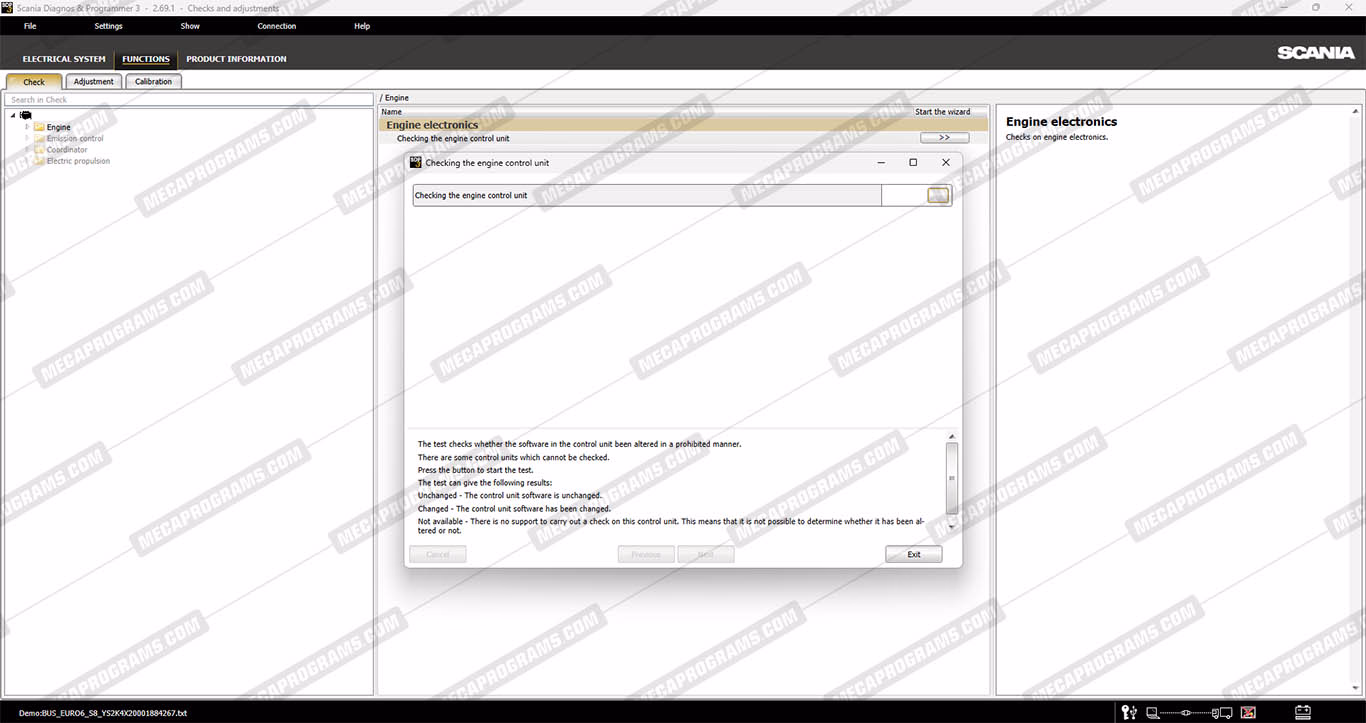Click the USB key license icon
Screen dimensions: 1366x723
click(1129, 713)
